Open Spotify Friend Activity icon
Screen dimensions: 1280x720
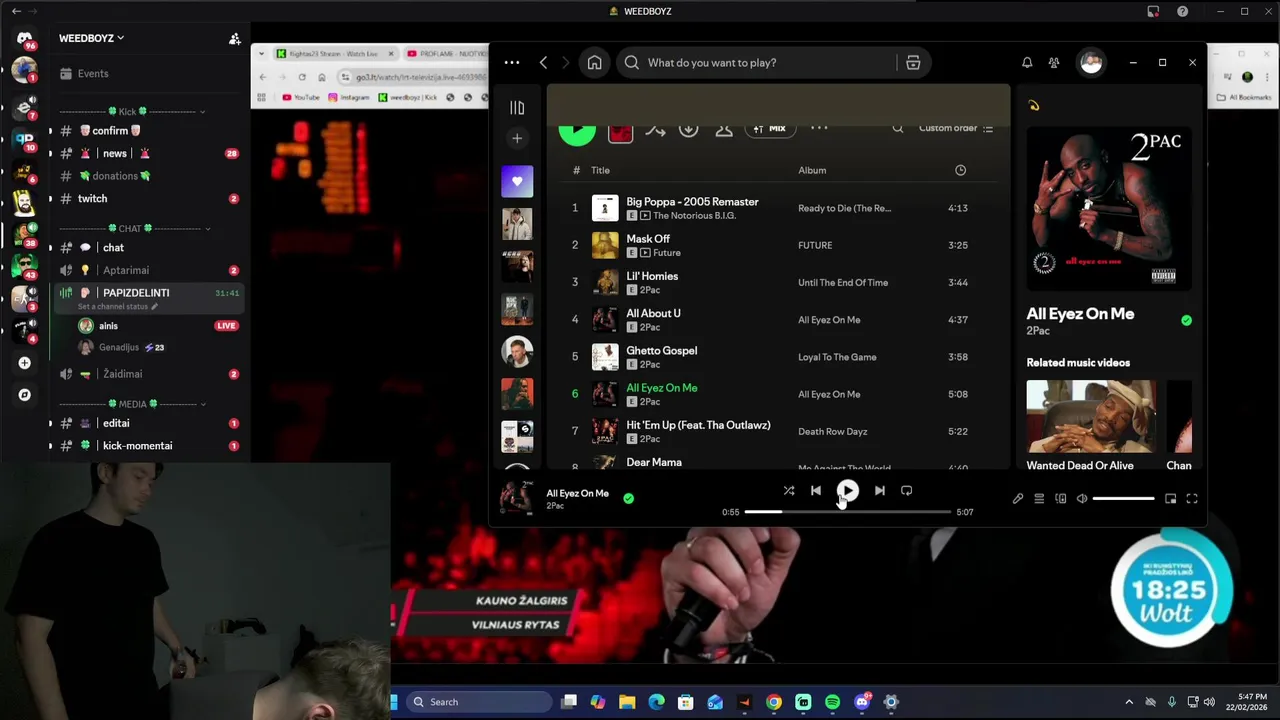(x=1054, y=62)
